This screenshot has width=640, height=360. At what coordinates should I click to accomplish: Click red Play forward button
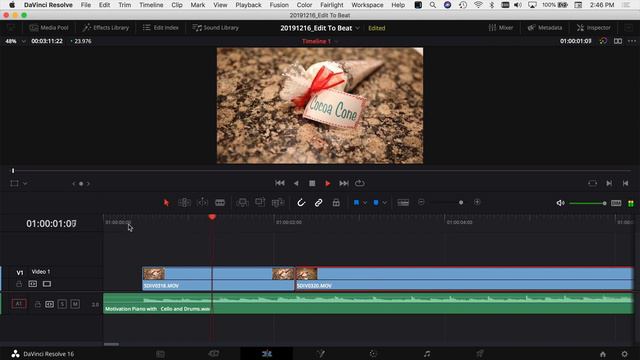tap(328, 184)
